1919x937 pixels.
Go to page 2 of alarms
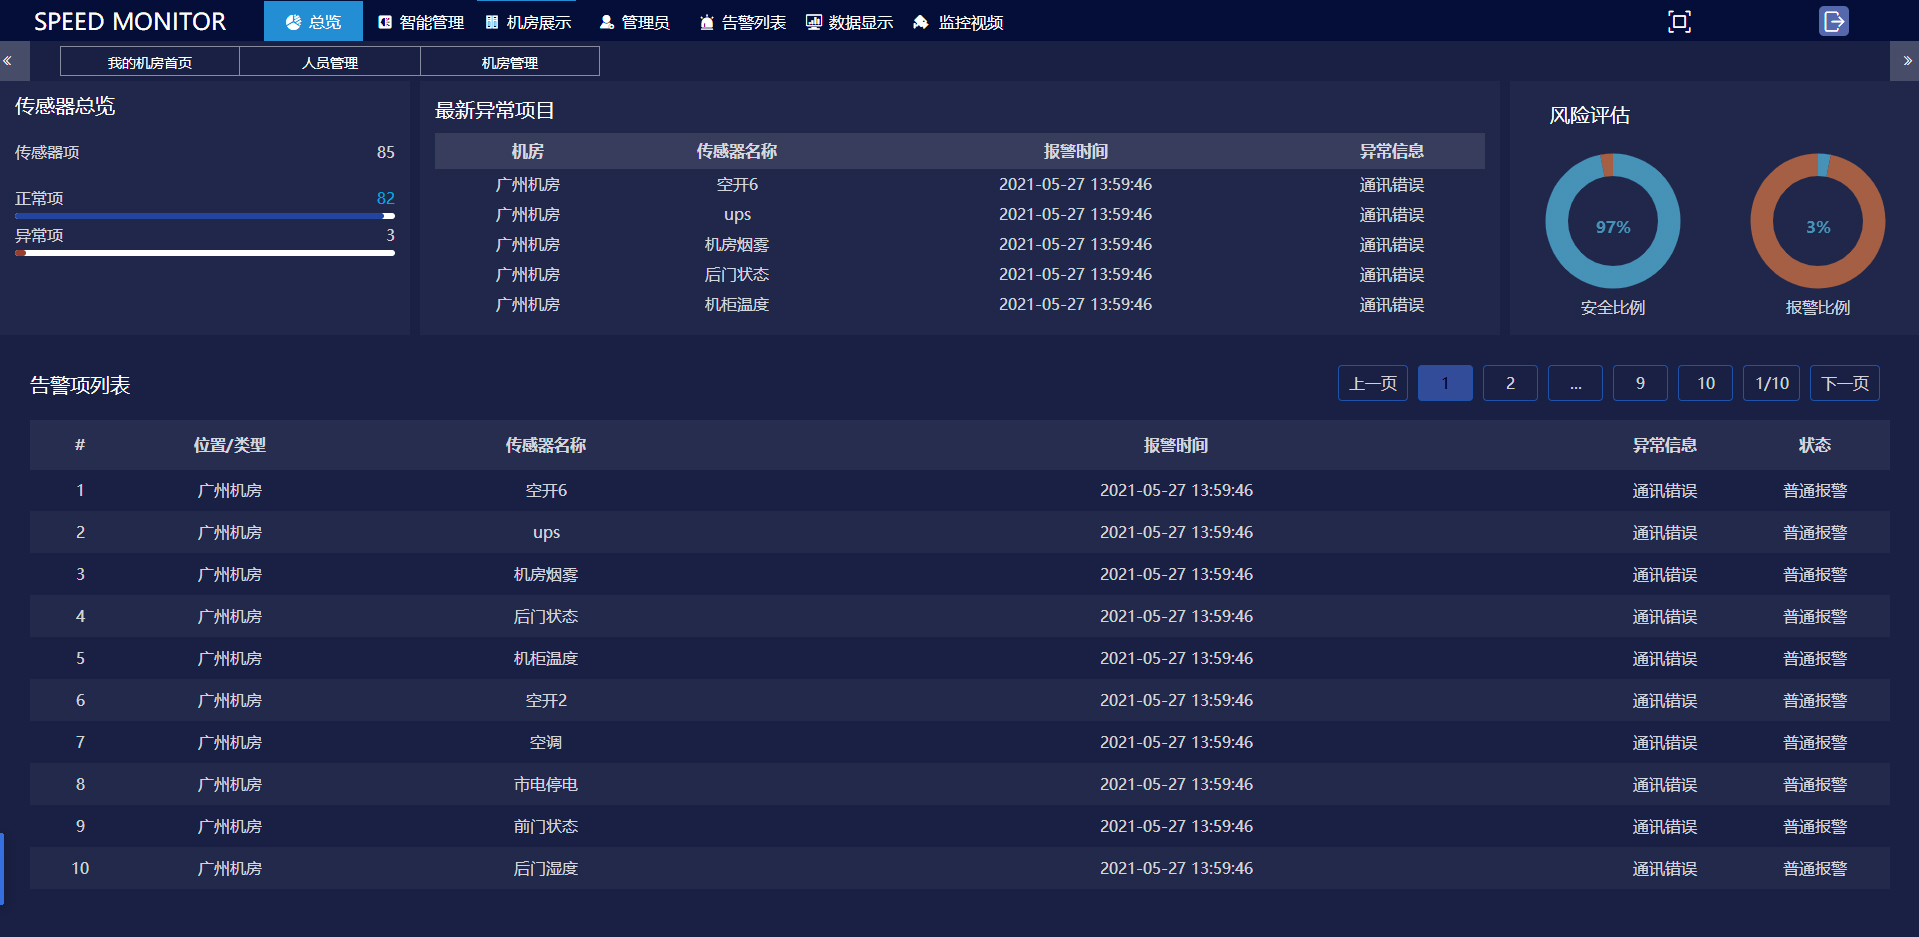click(x=1510, y=383)
